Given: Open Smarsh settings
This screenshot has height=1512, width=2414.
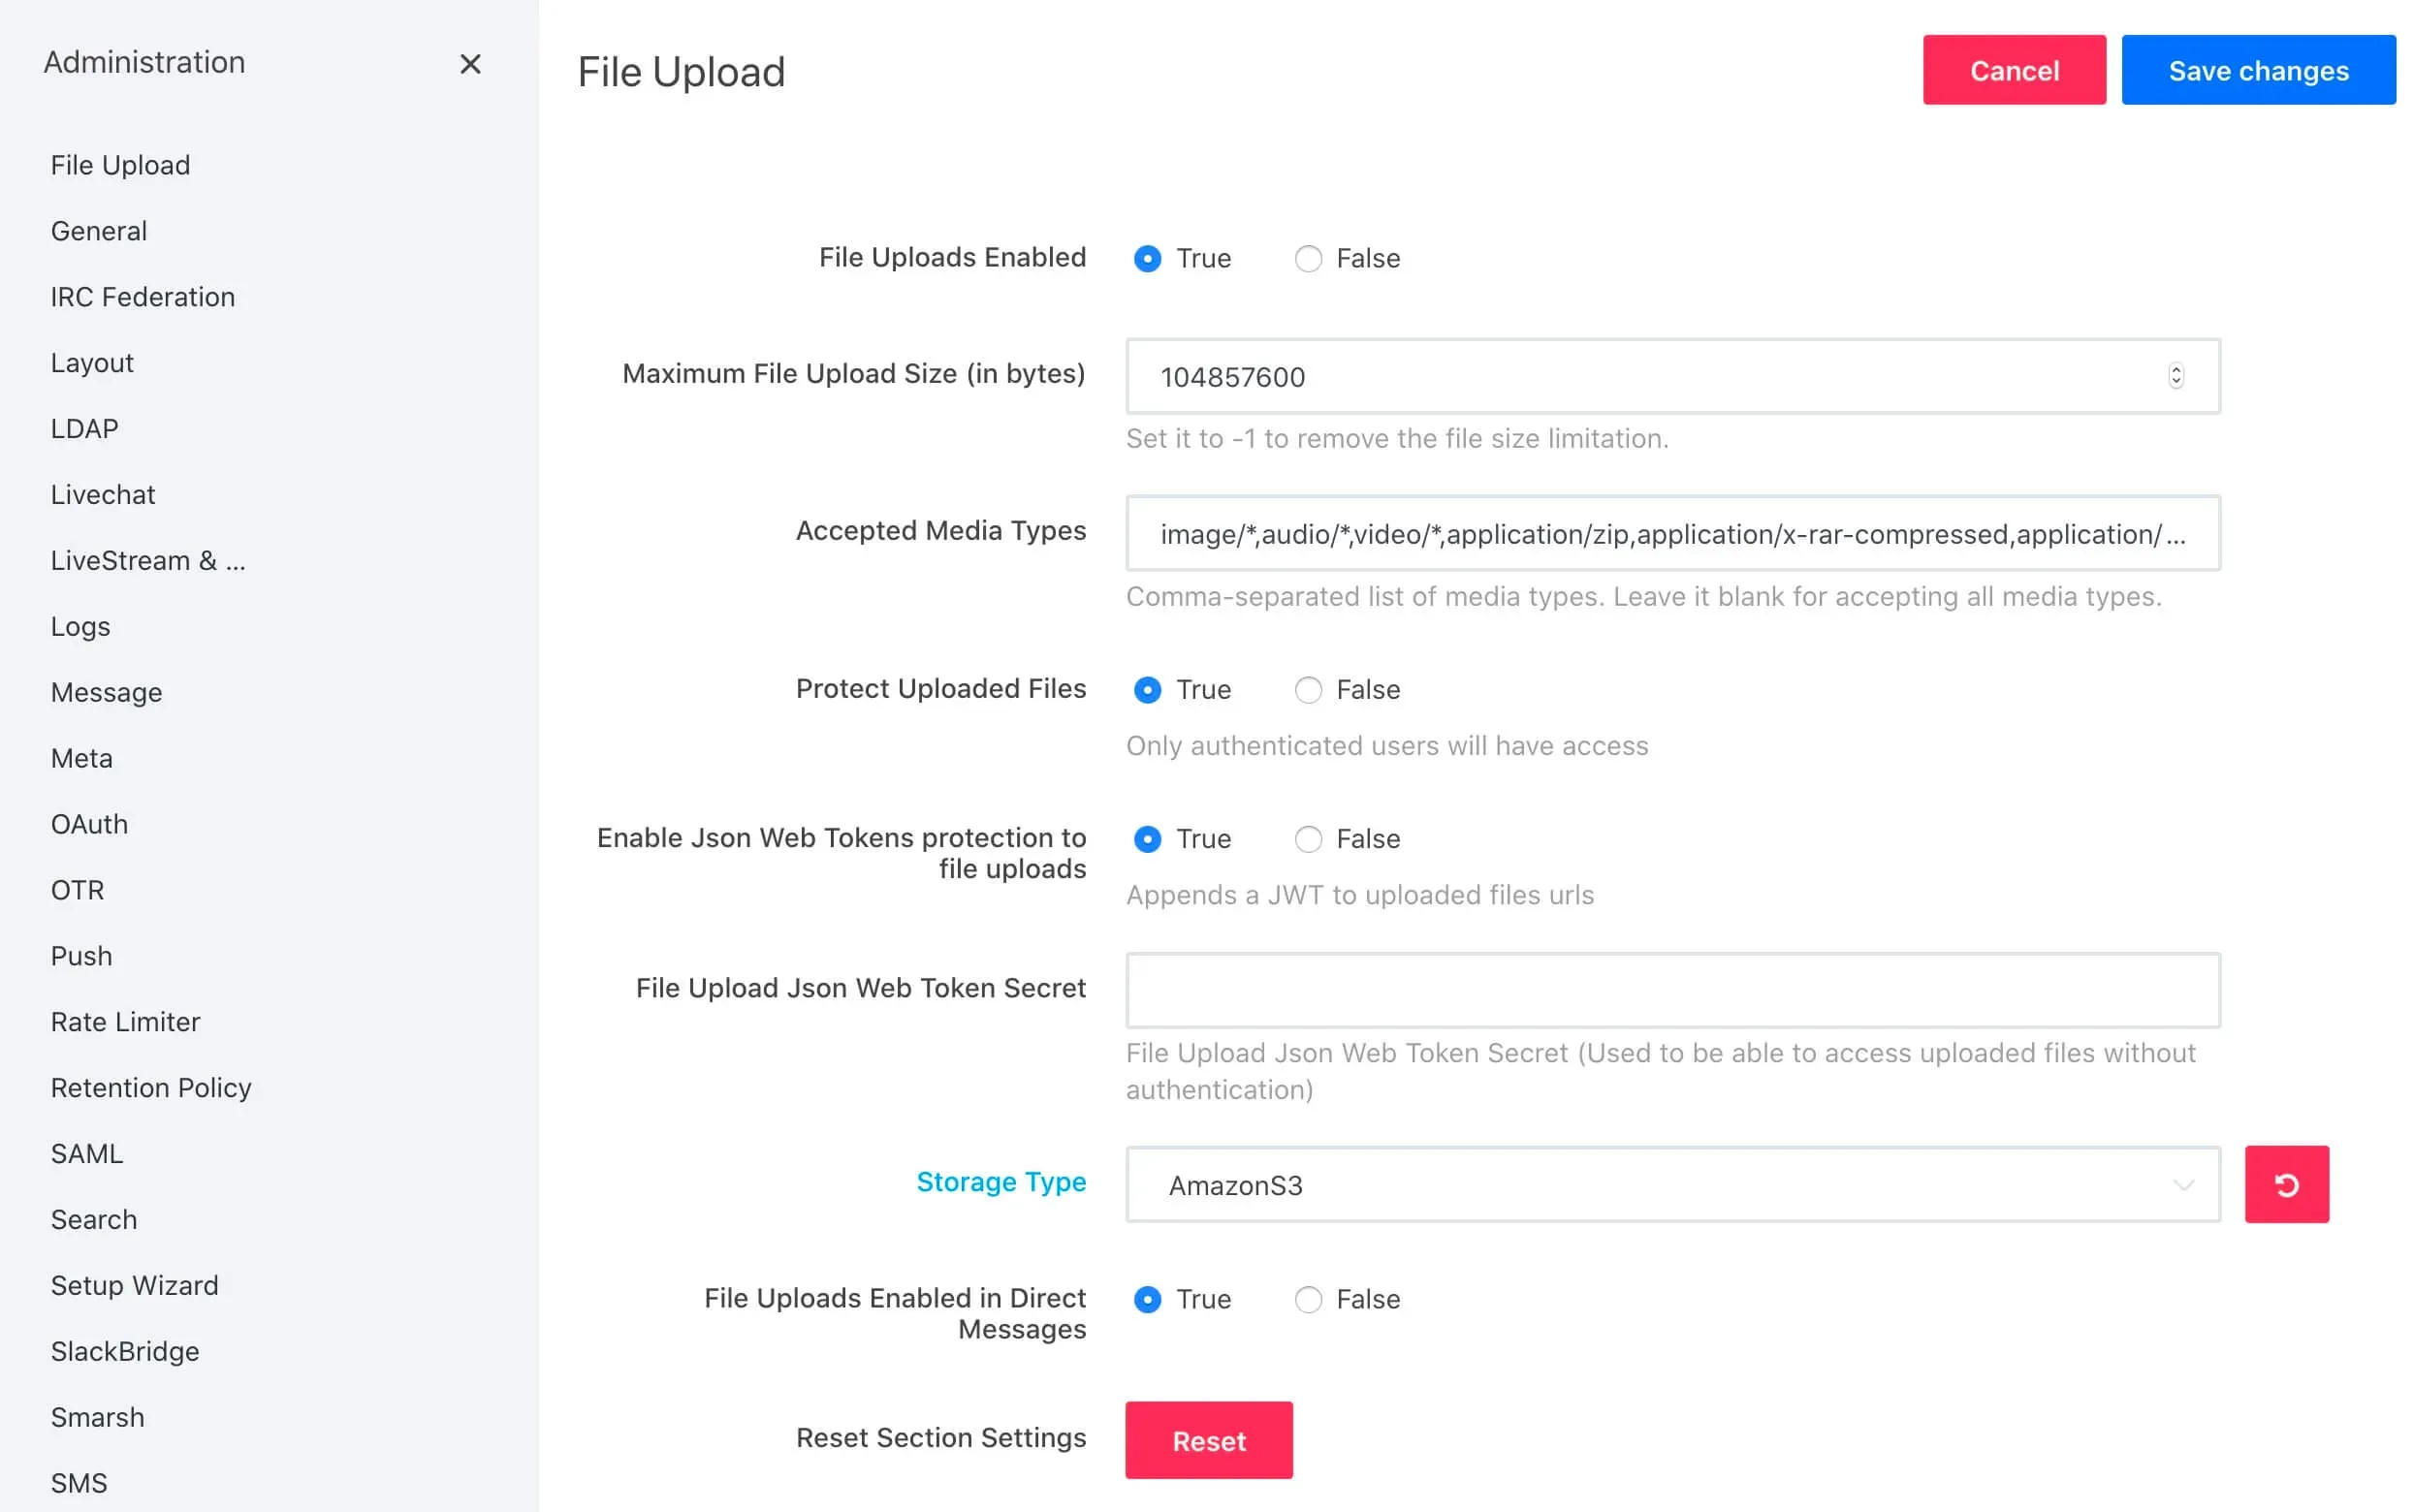Looking at the screenshot, I should 97,1418.
